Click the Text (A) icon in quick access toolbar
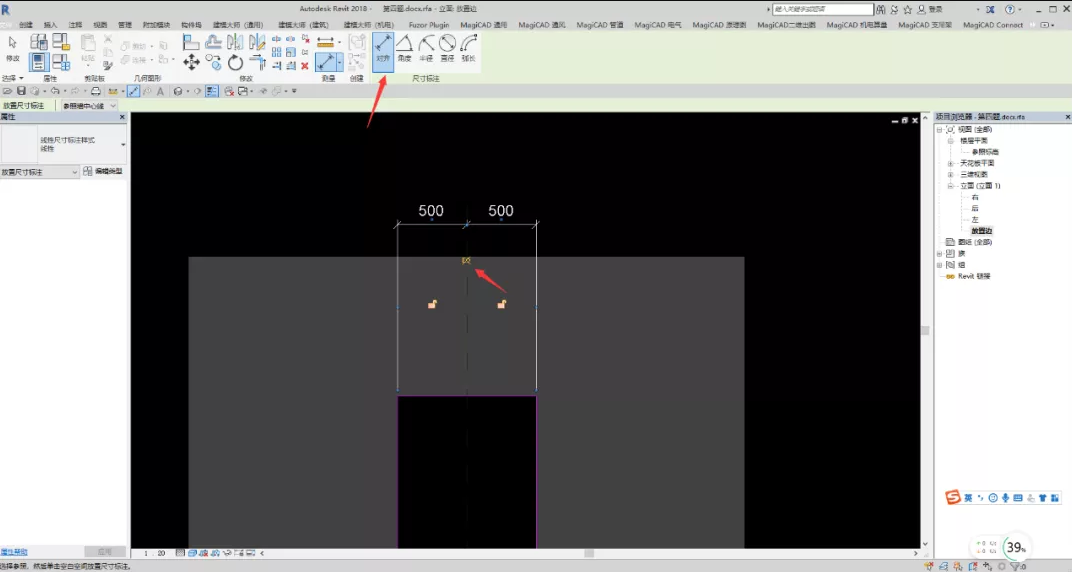The height and width of the screenshot is (572, 1072). click(160, 91)
